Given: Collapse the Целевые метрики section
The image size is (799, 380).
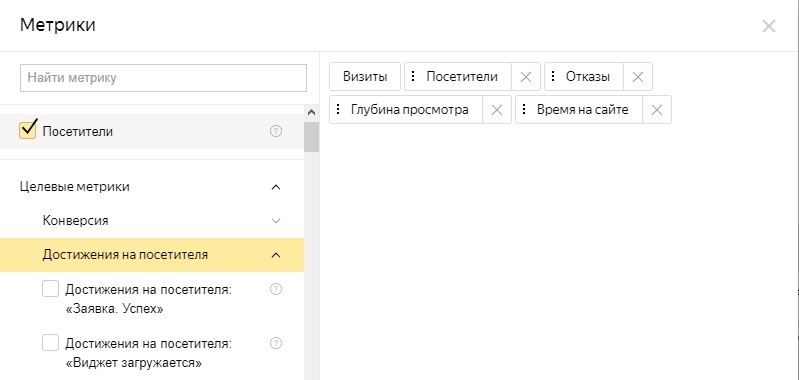Looking at the screenshot, I should (276, 187).
